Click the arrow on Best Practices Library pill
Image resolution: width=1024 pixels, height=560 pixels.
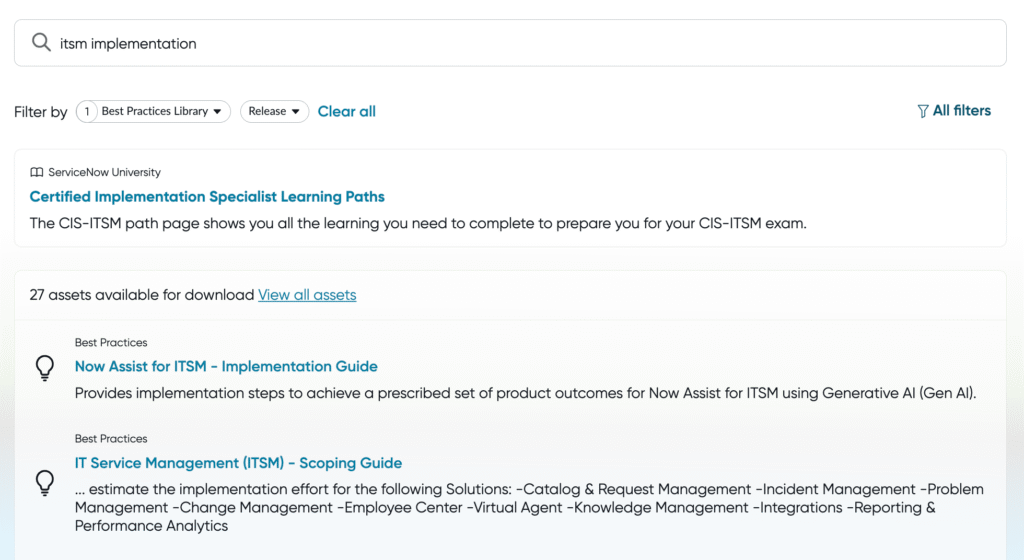pyautogui.click(x=217, y=112)
